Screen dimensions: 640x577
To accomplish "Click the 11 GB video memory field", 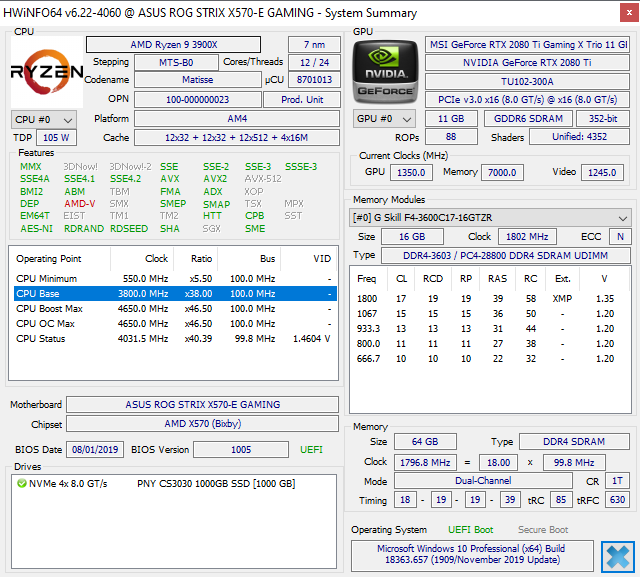I will tap(451, 119).
